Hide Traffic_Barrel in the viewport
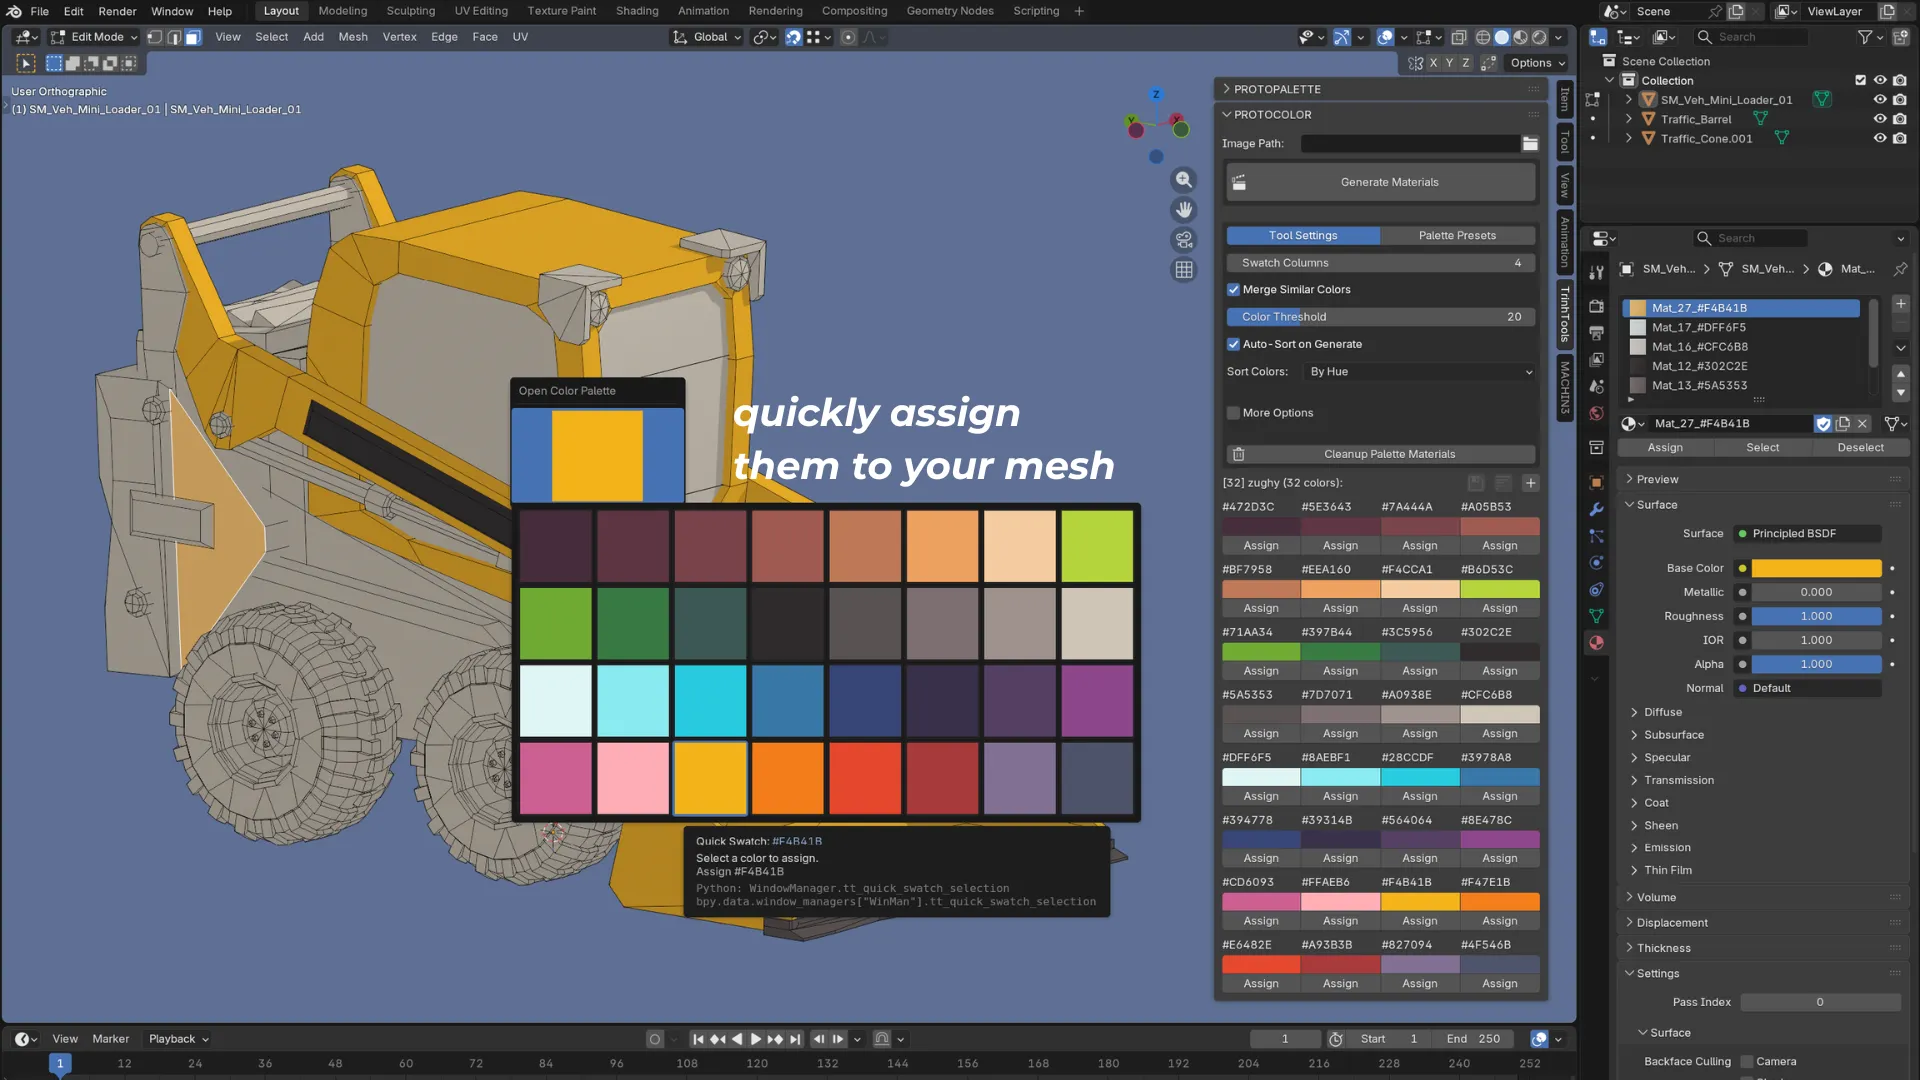Viewport: 1920px width, 1080px height. click(1879, 119)
